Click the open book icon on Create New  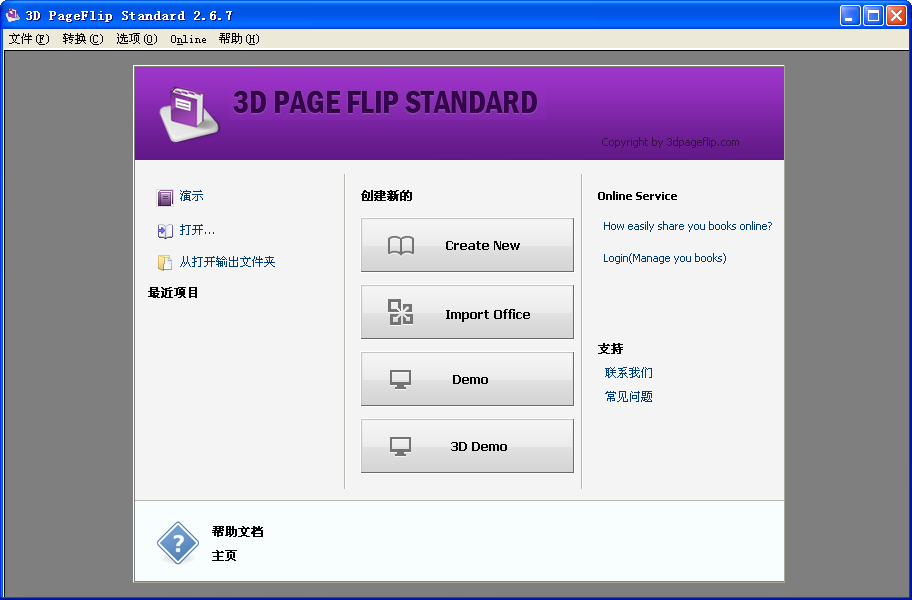coord(401,245)
